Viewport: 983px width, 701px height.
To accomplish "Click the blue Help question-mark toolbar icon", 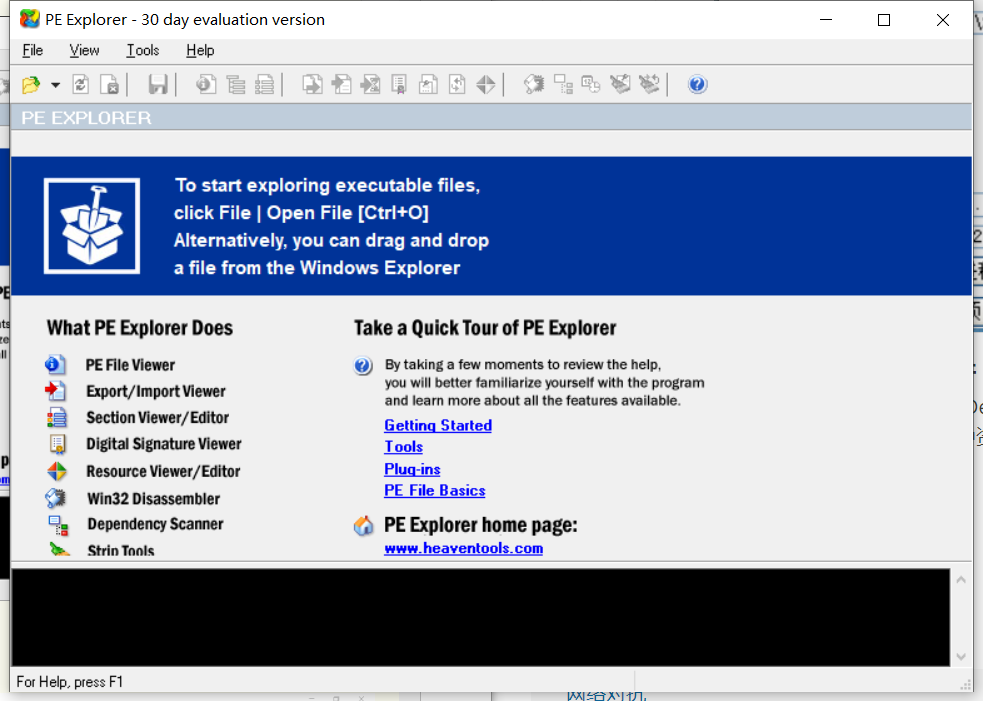I will [x=698, y=85].
